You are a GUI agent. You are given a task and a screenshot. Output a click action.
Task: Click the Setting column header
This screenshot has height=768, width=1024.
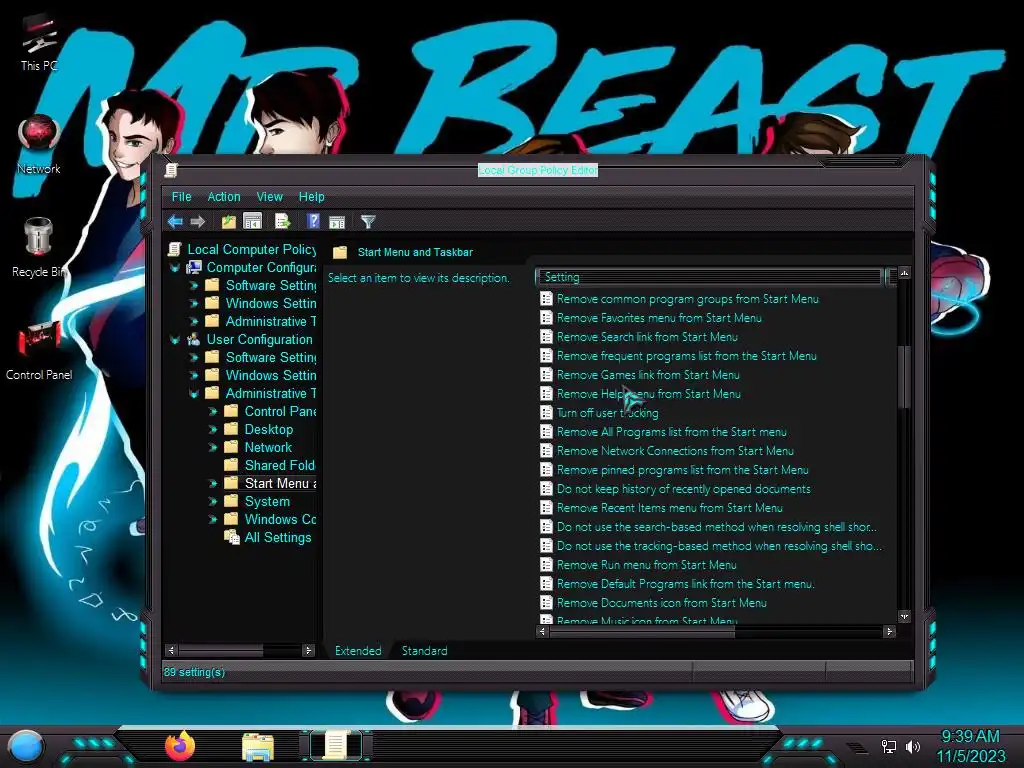(709, 277)
